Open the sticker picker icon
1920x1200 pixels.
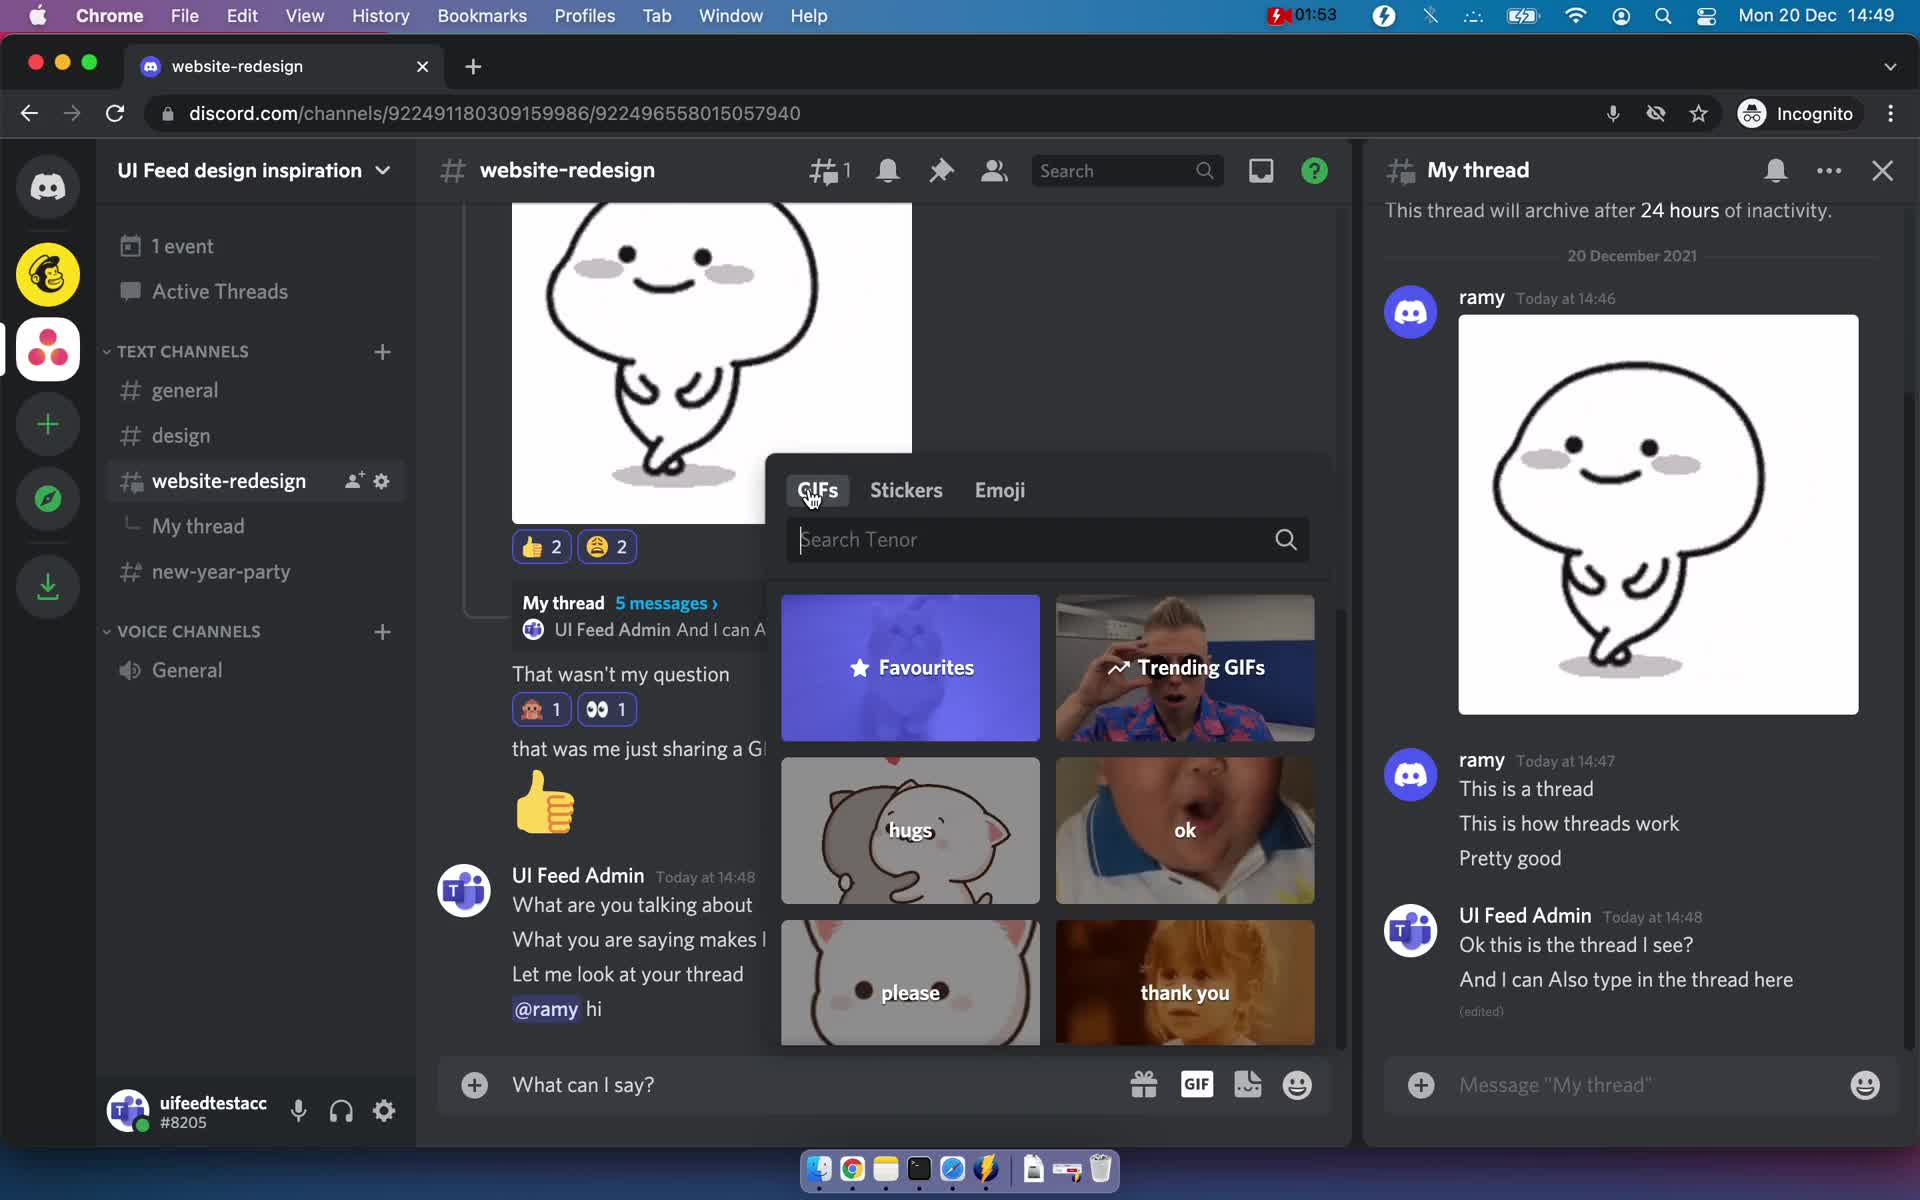pyautogui.click(x=1247, y=1085)
